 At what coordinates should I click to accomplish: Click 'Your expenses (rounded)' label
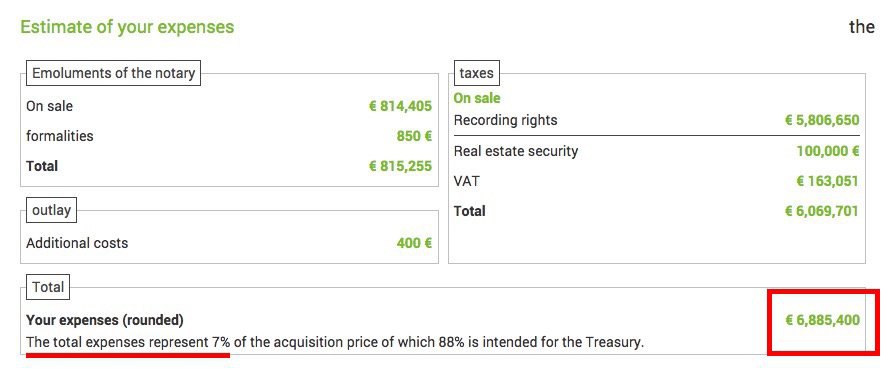[x=105, y=321]
